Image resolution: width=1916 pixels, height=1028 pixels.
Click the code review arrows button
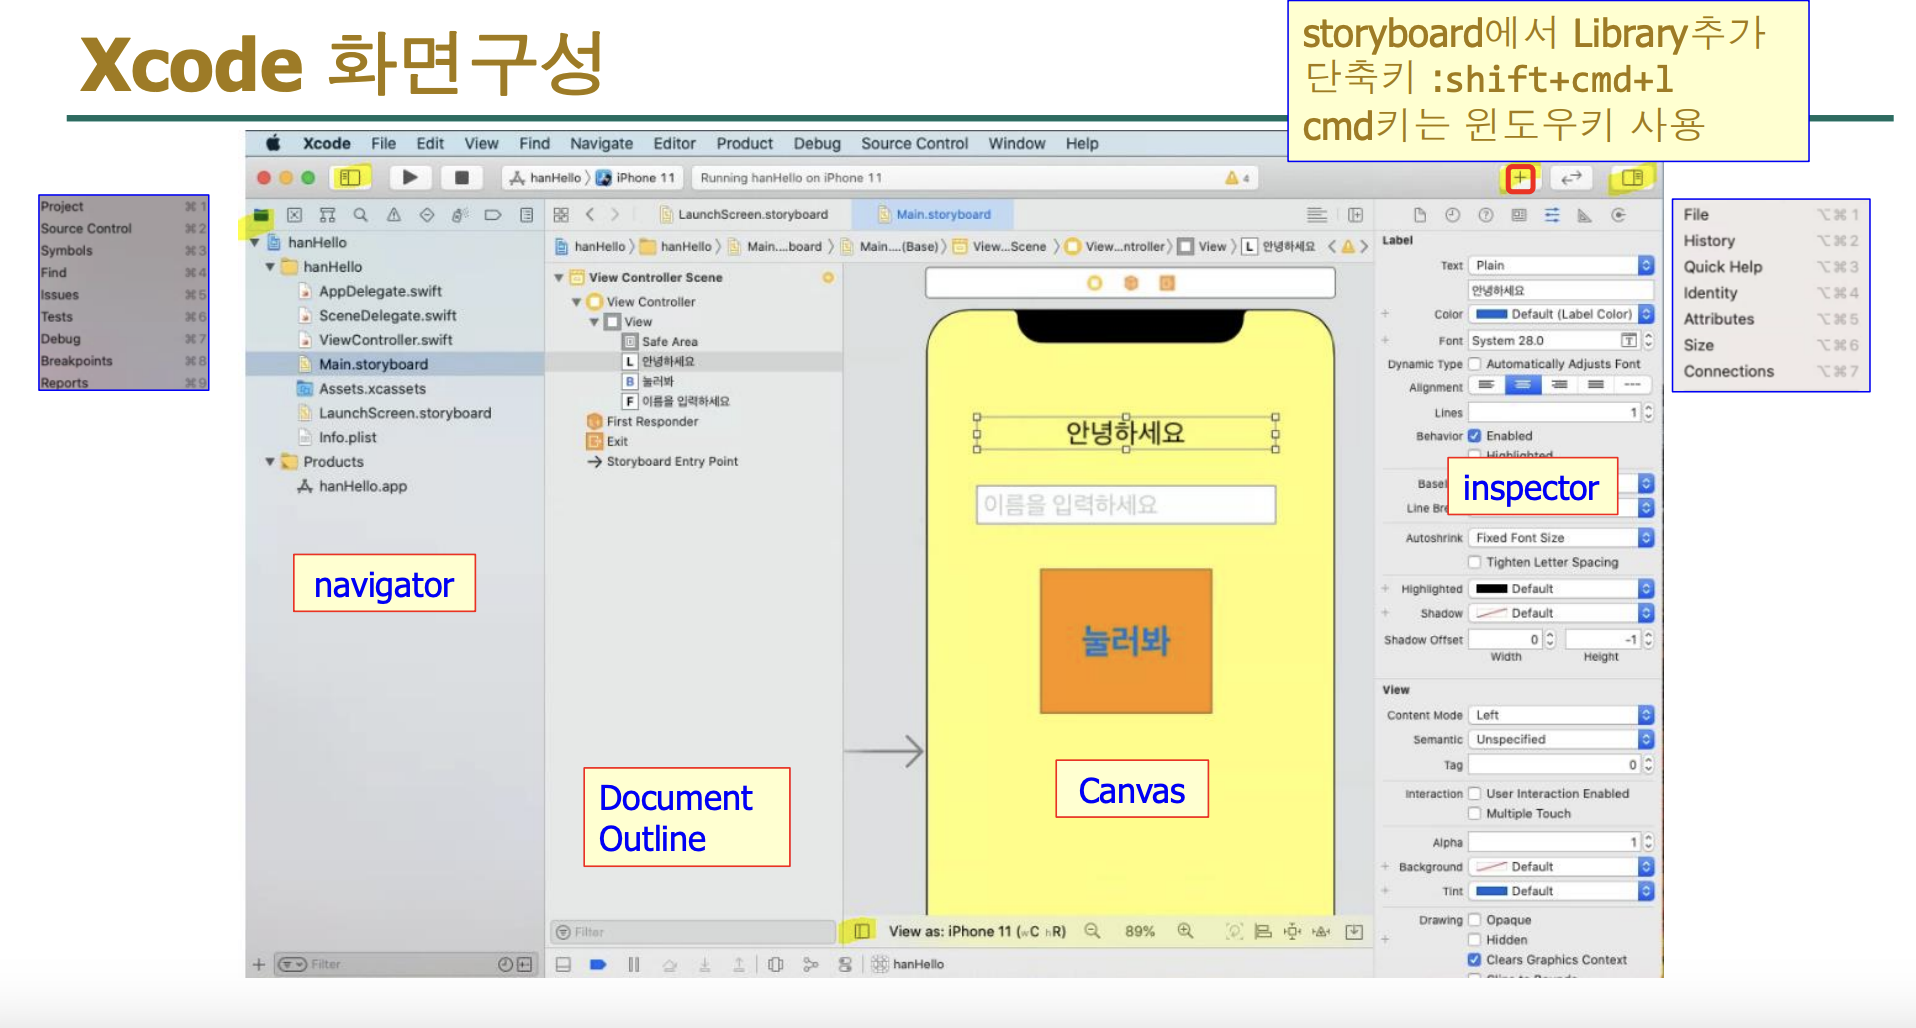[x=1571, y=178]
